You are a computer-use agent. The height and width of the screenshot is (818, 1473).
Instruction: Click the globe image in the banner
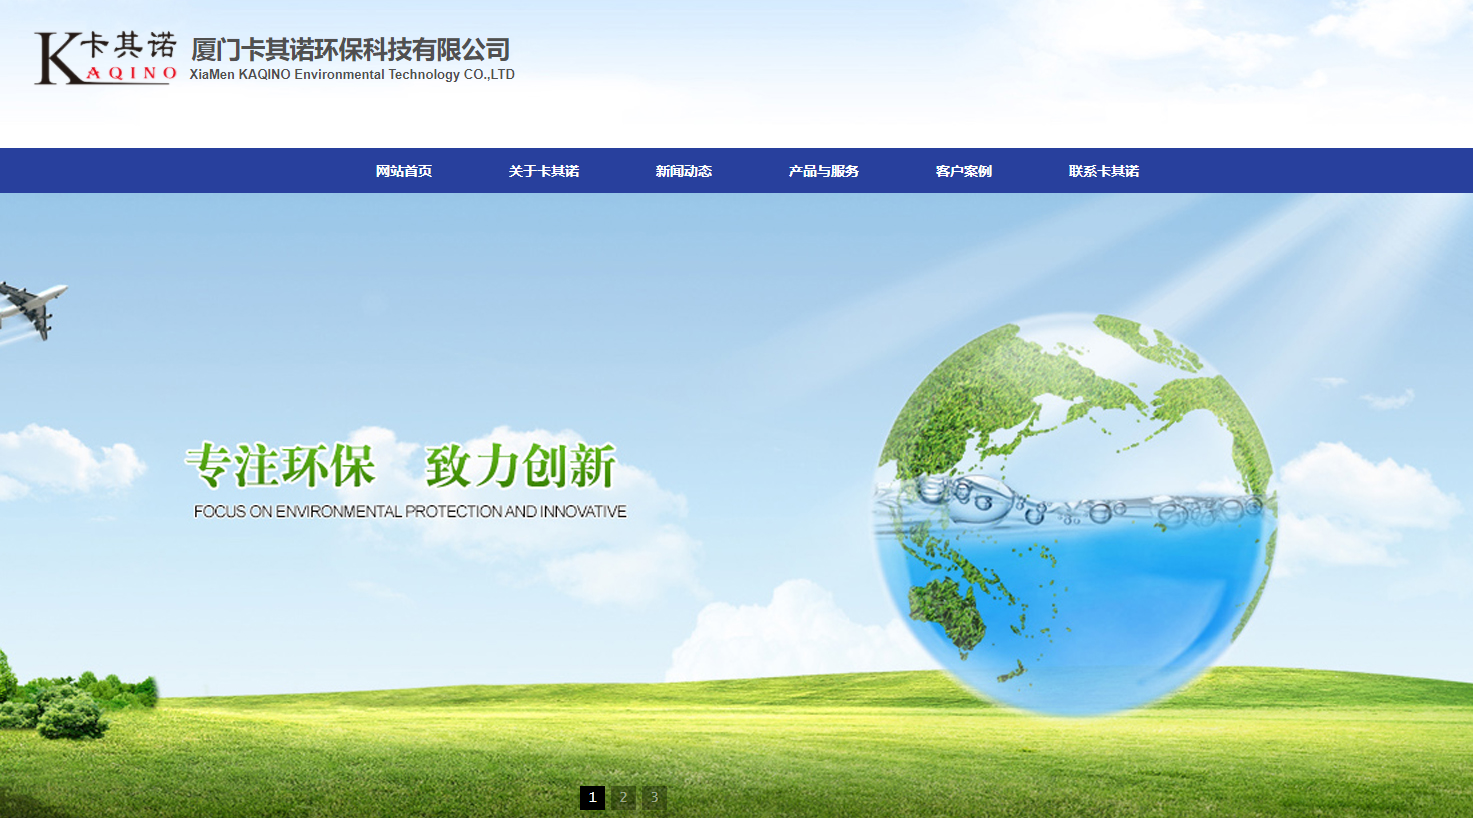coord(1075,515)
